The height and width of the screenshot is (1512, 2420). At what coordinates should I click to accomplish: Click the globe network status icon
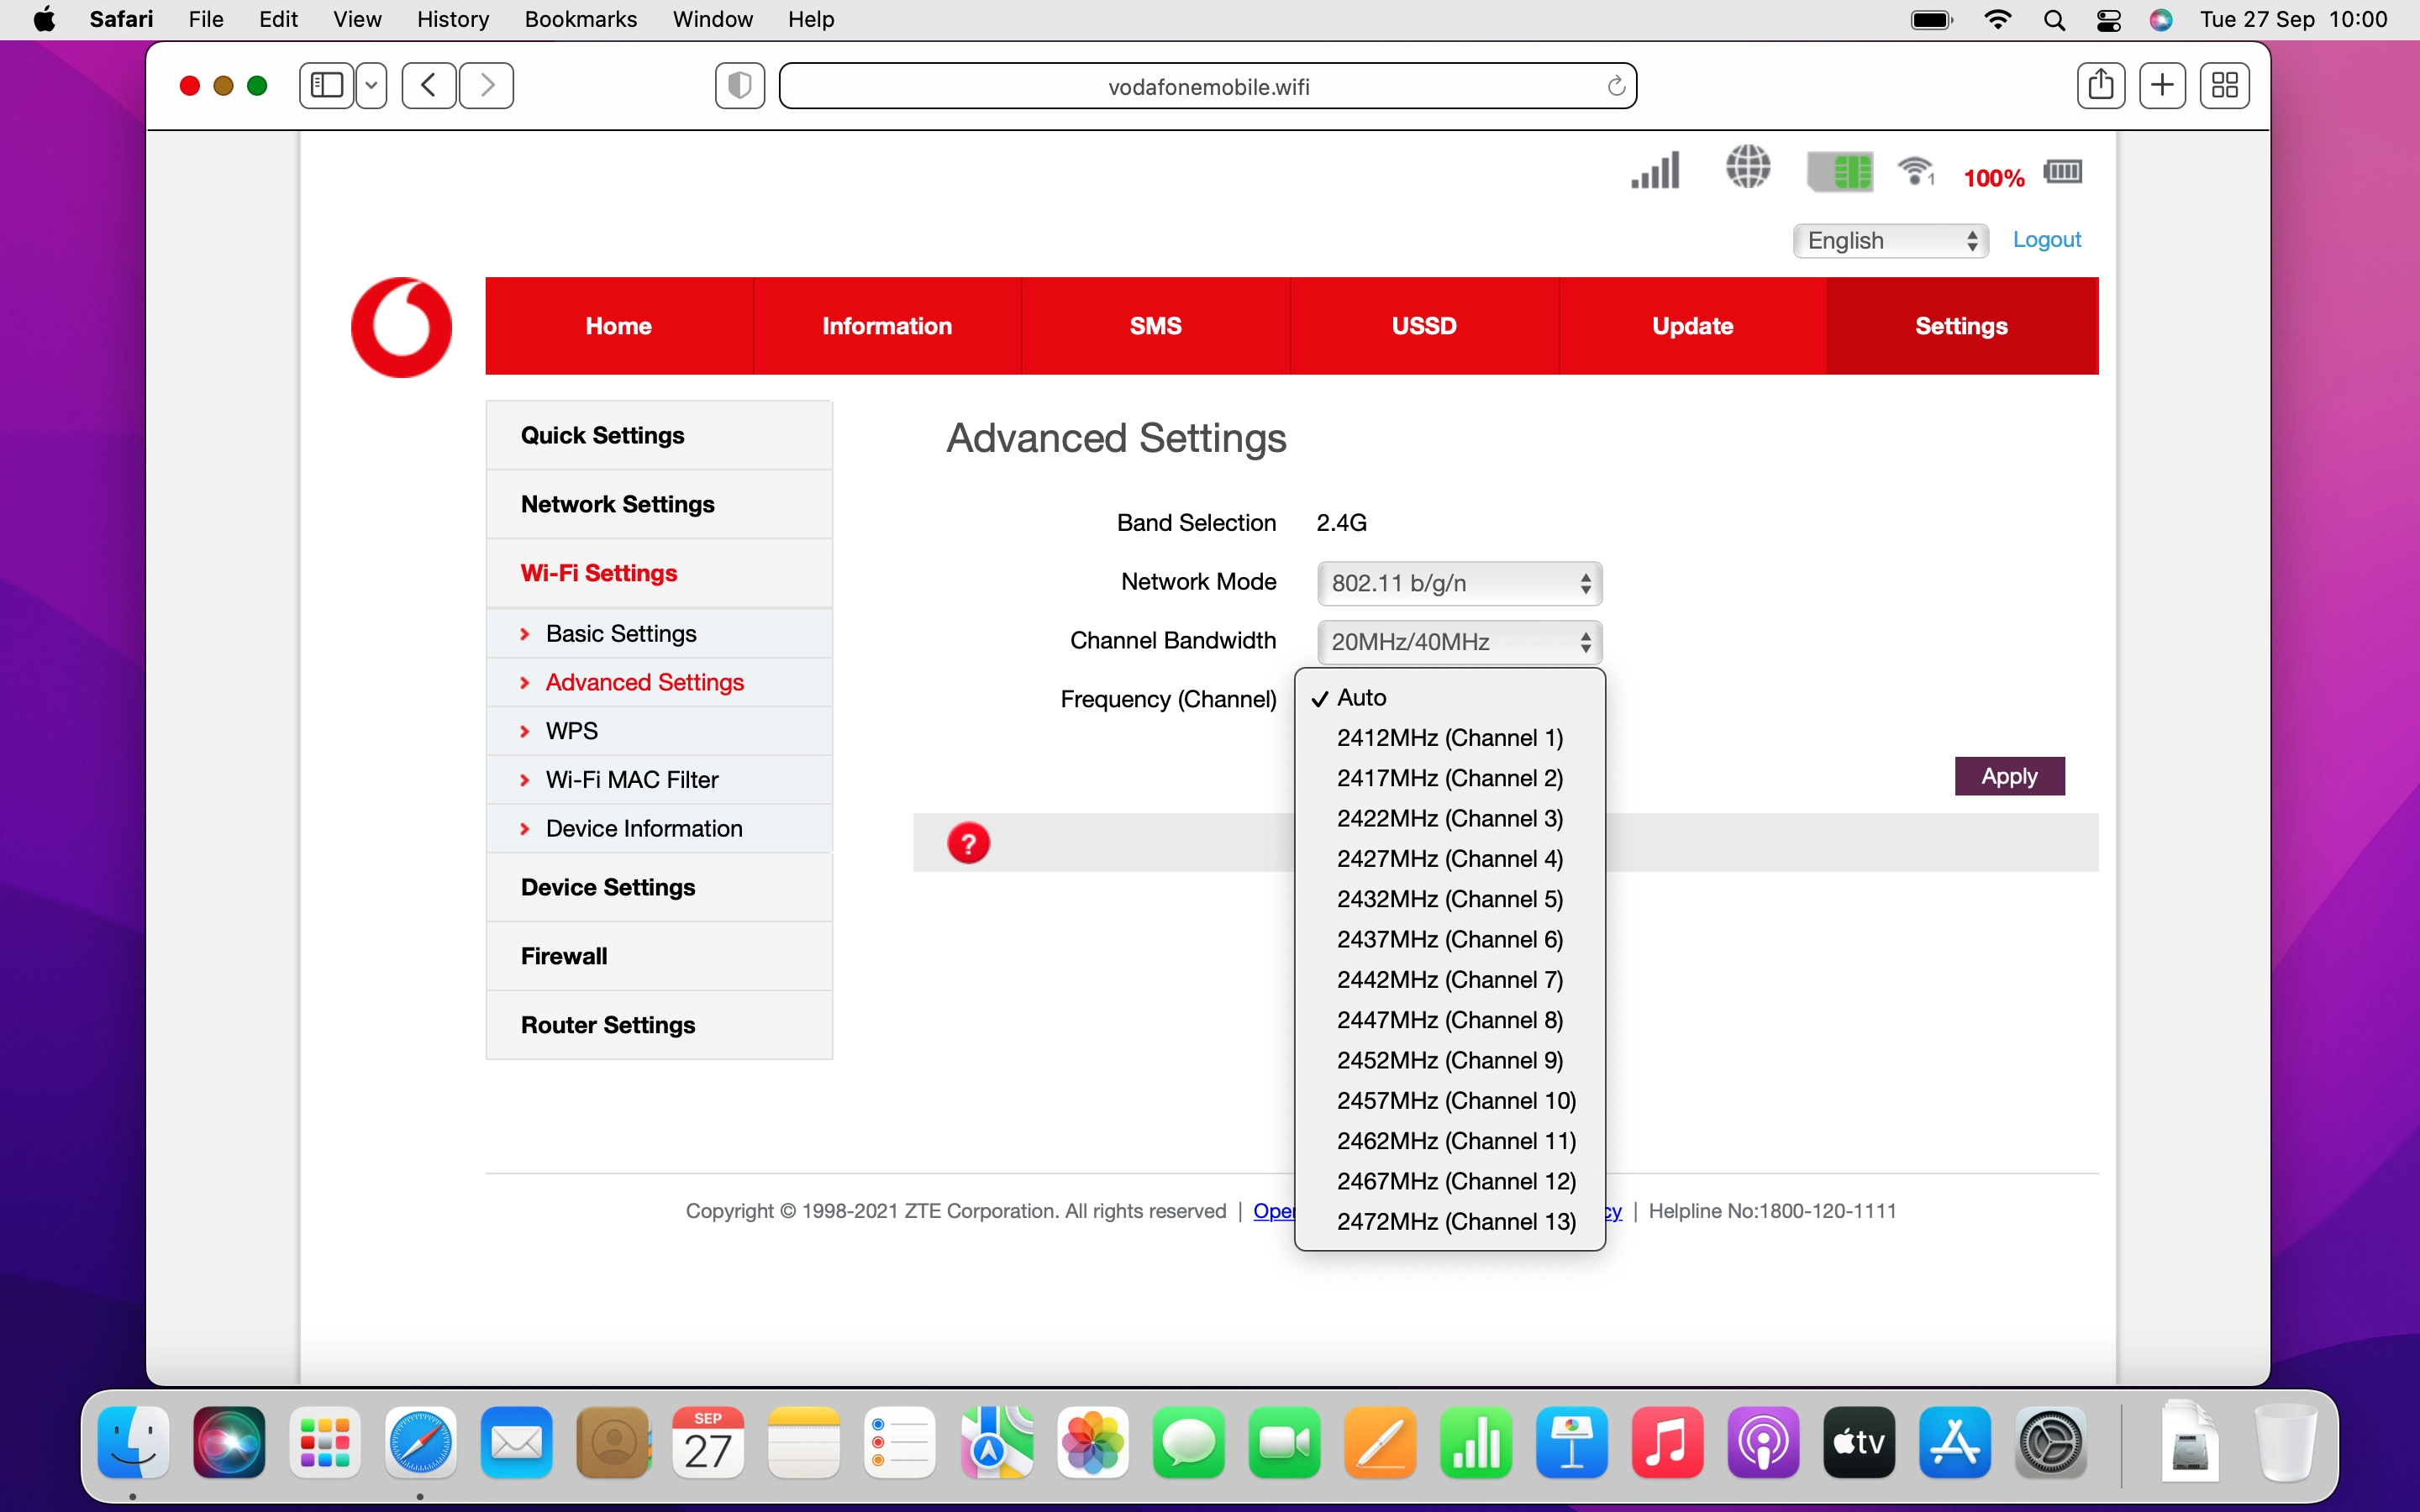coord(1747,167)
